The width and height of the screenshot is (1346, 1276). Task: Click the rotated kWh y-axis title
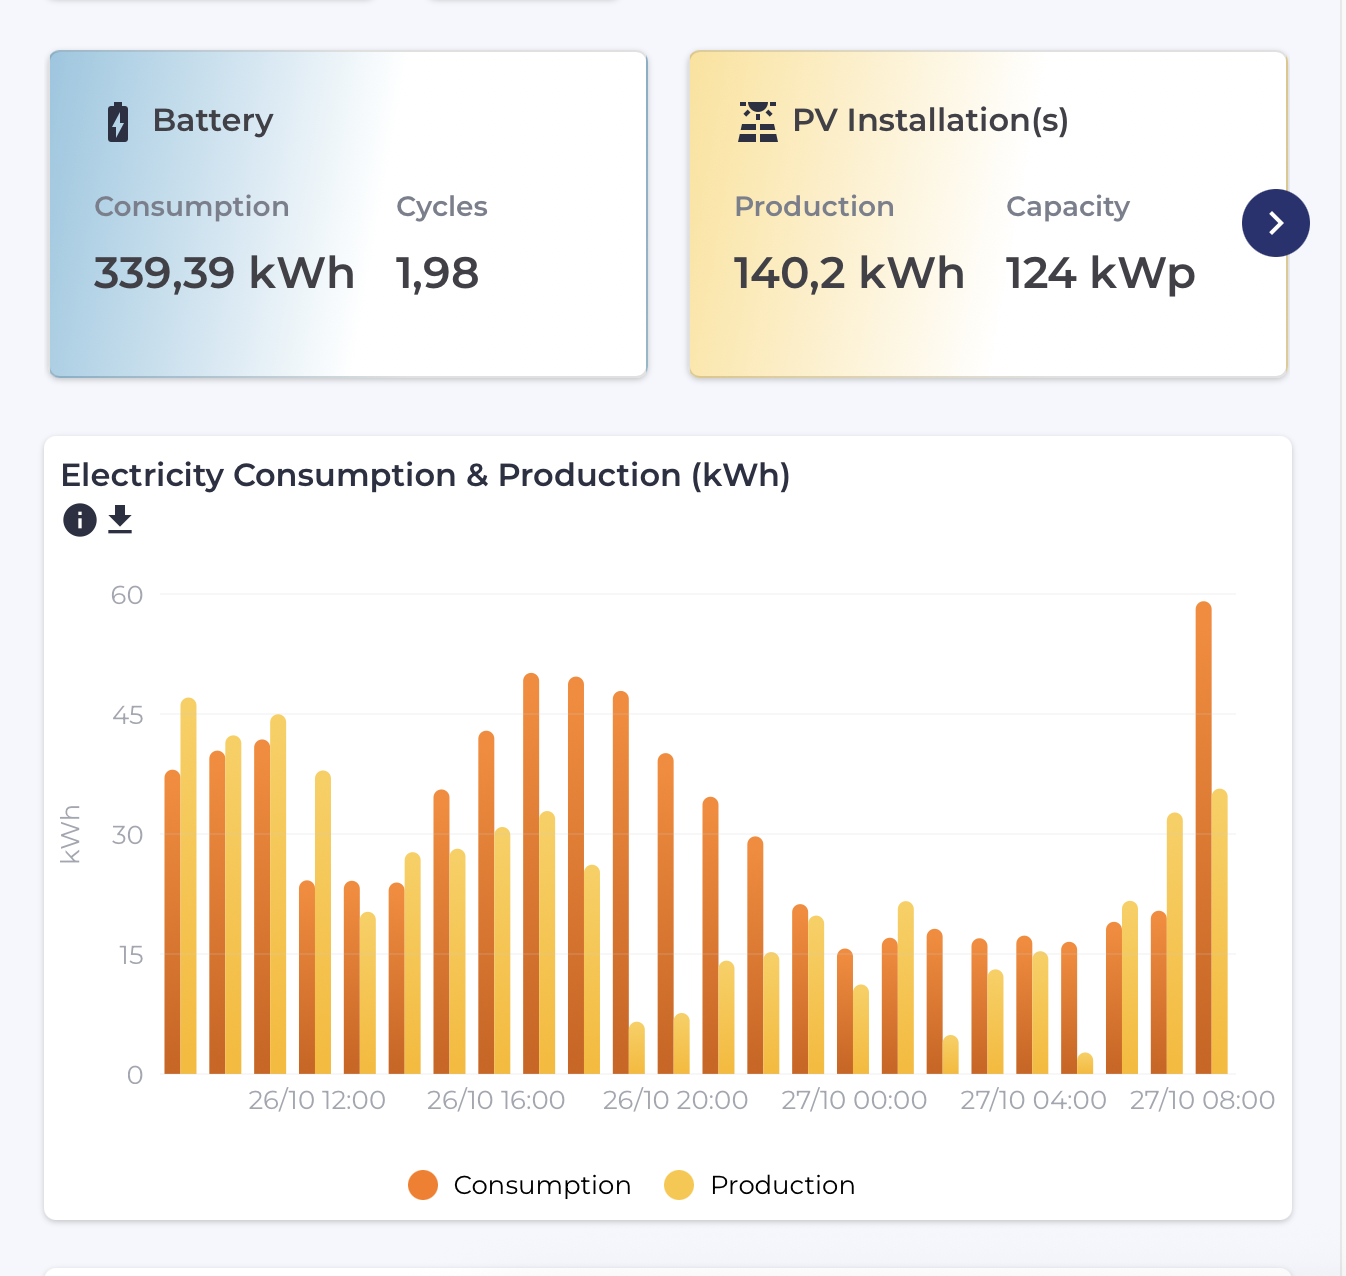click(70, 834)
